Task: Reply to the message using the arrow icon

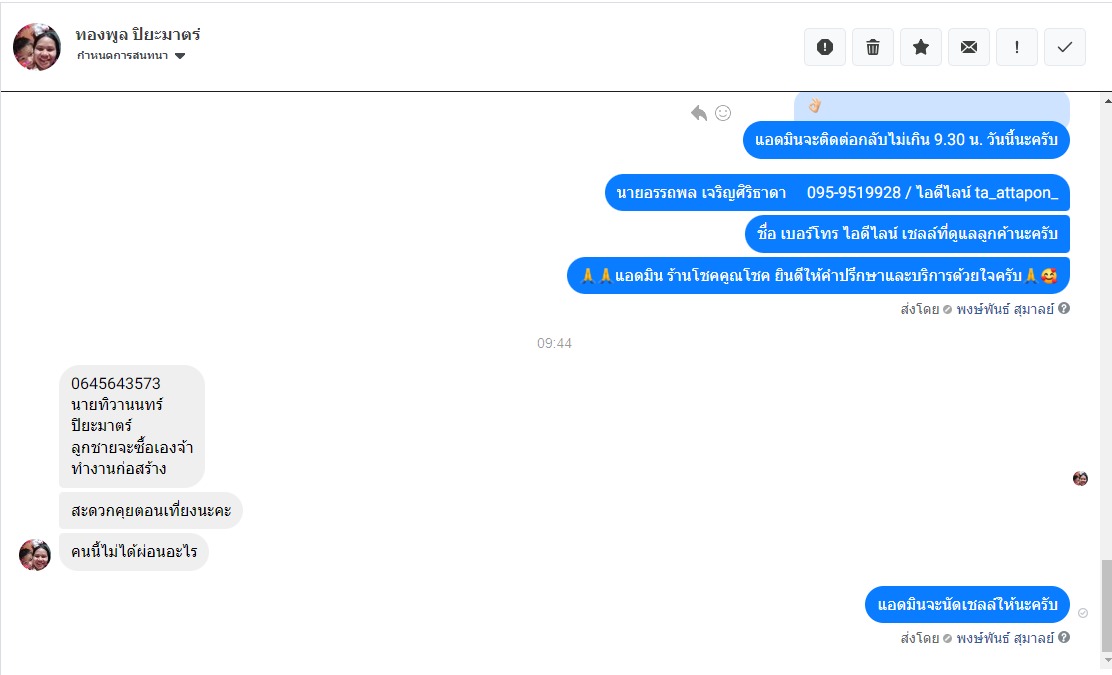Action: 699,113
